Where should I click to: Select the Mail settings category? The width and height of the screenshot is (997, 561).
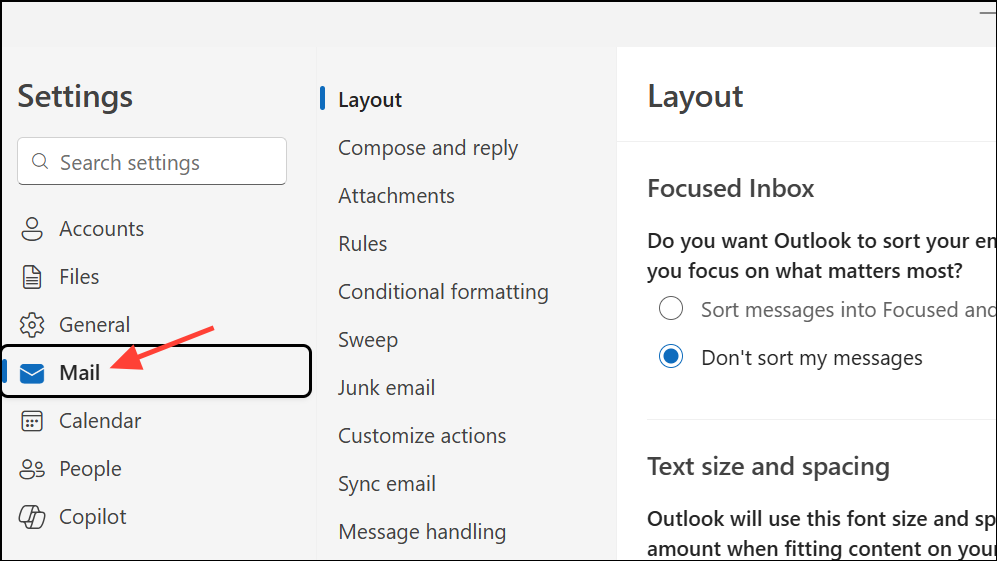156,372
